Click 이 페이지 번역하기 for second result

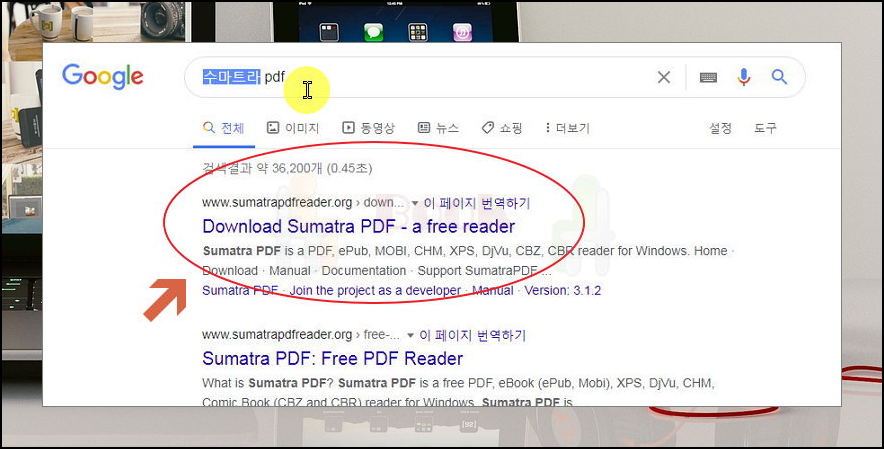point(472,336)
